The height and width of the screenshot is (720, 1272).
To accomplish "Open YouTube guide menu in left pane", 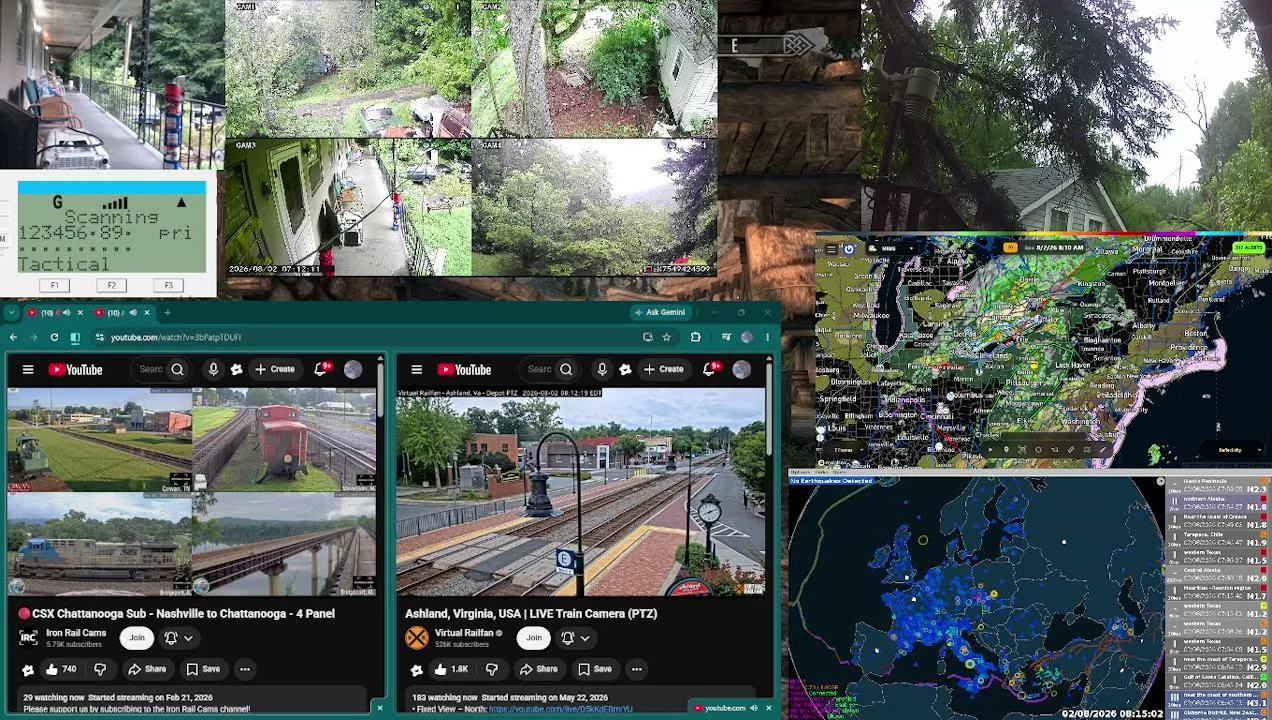I will [28, 370].
